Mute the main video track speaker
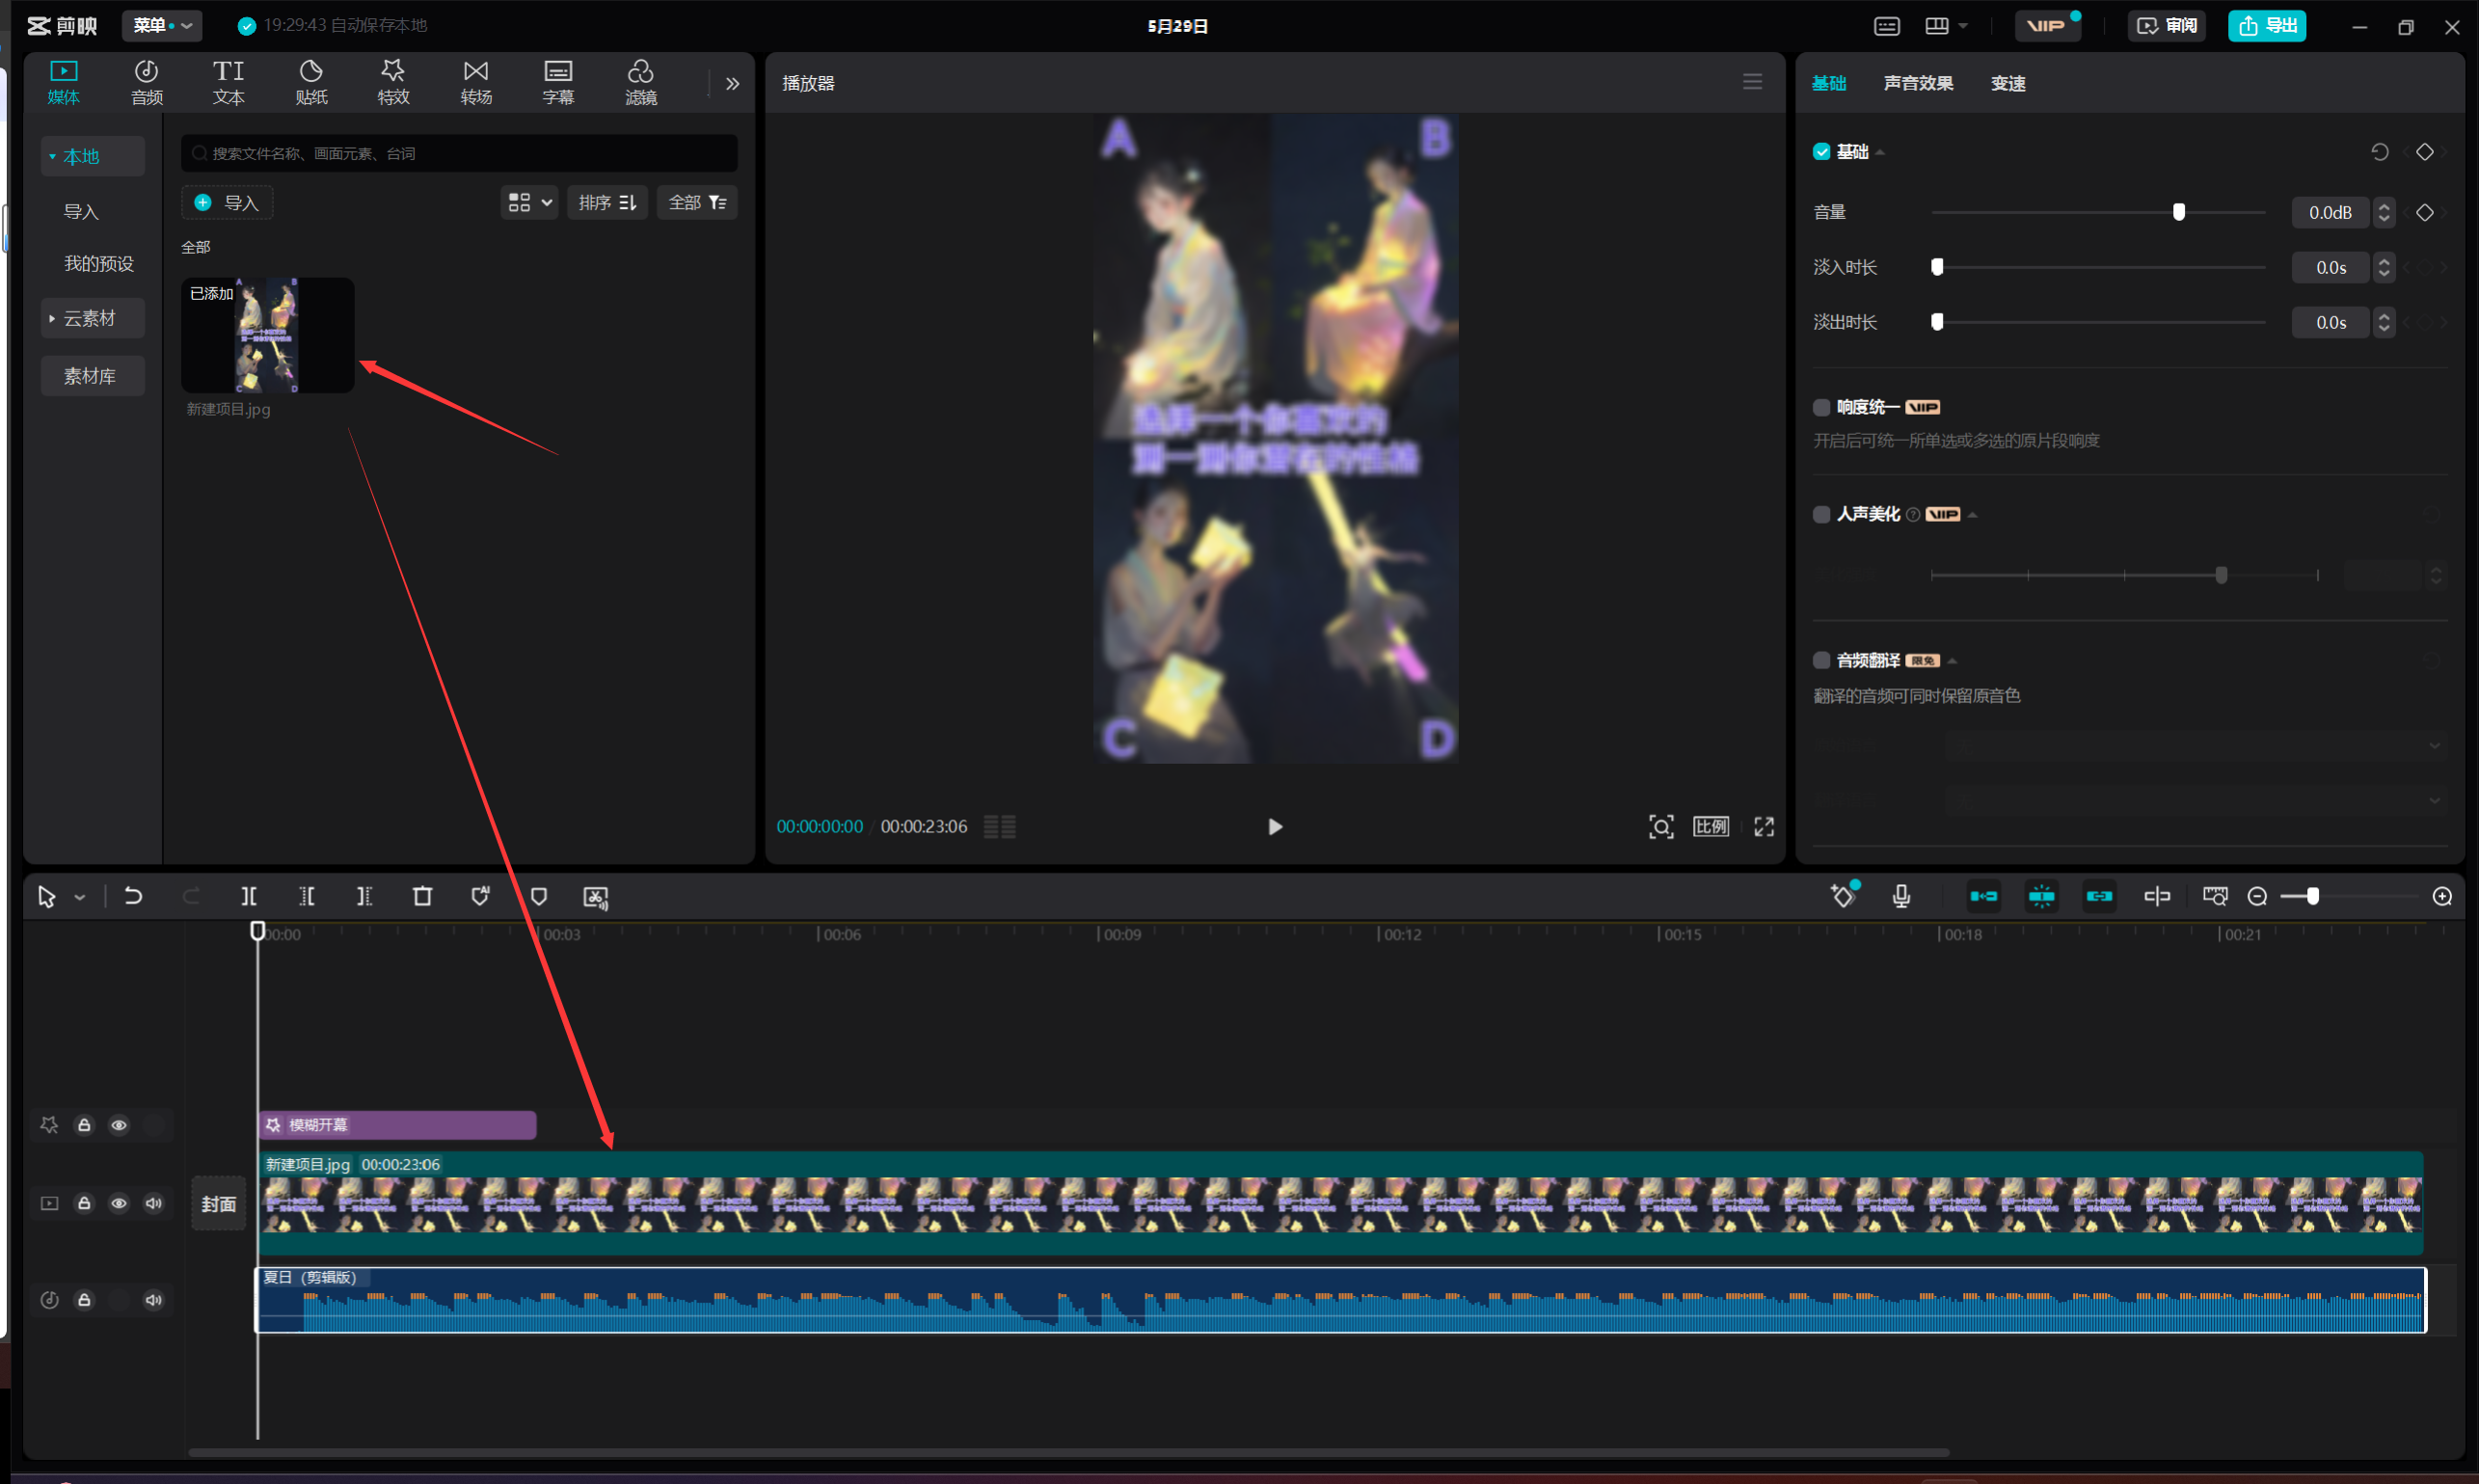 [x=153, y=1203]
